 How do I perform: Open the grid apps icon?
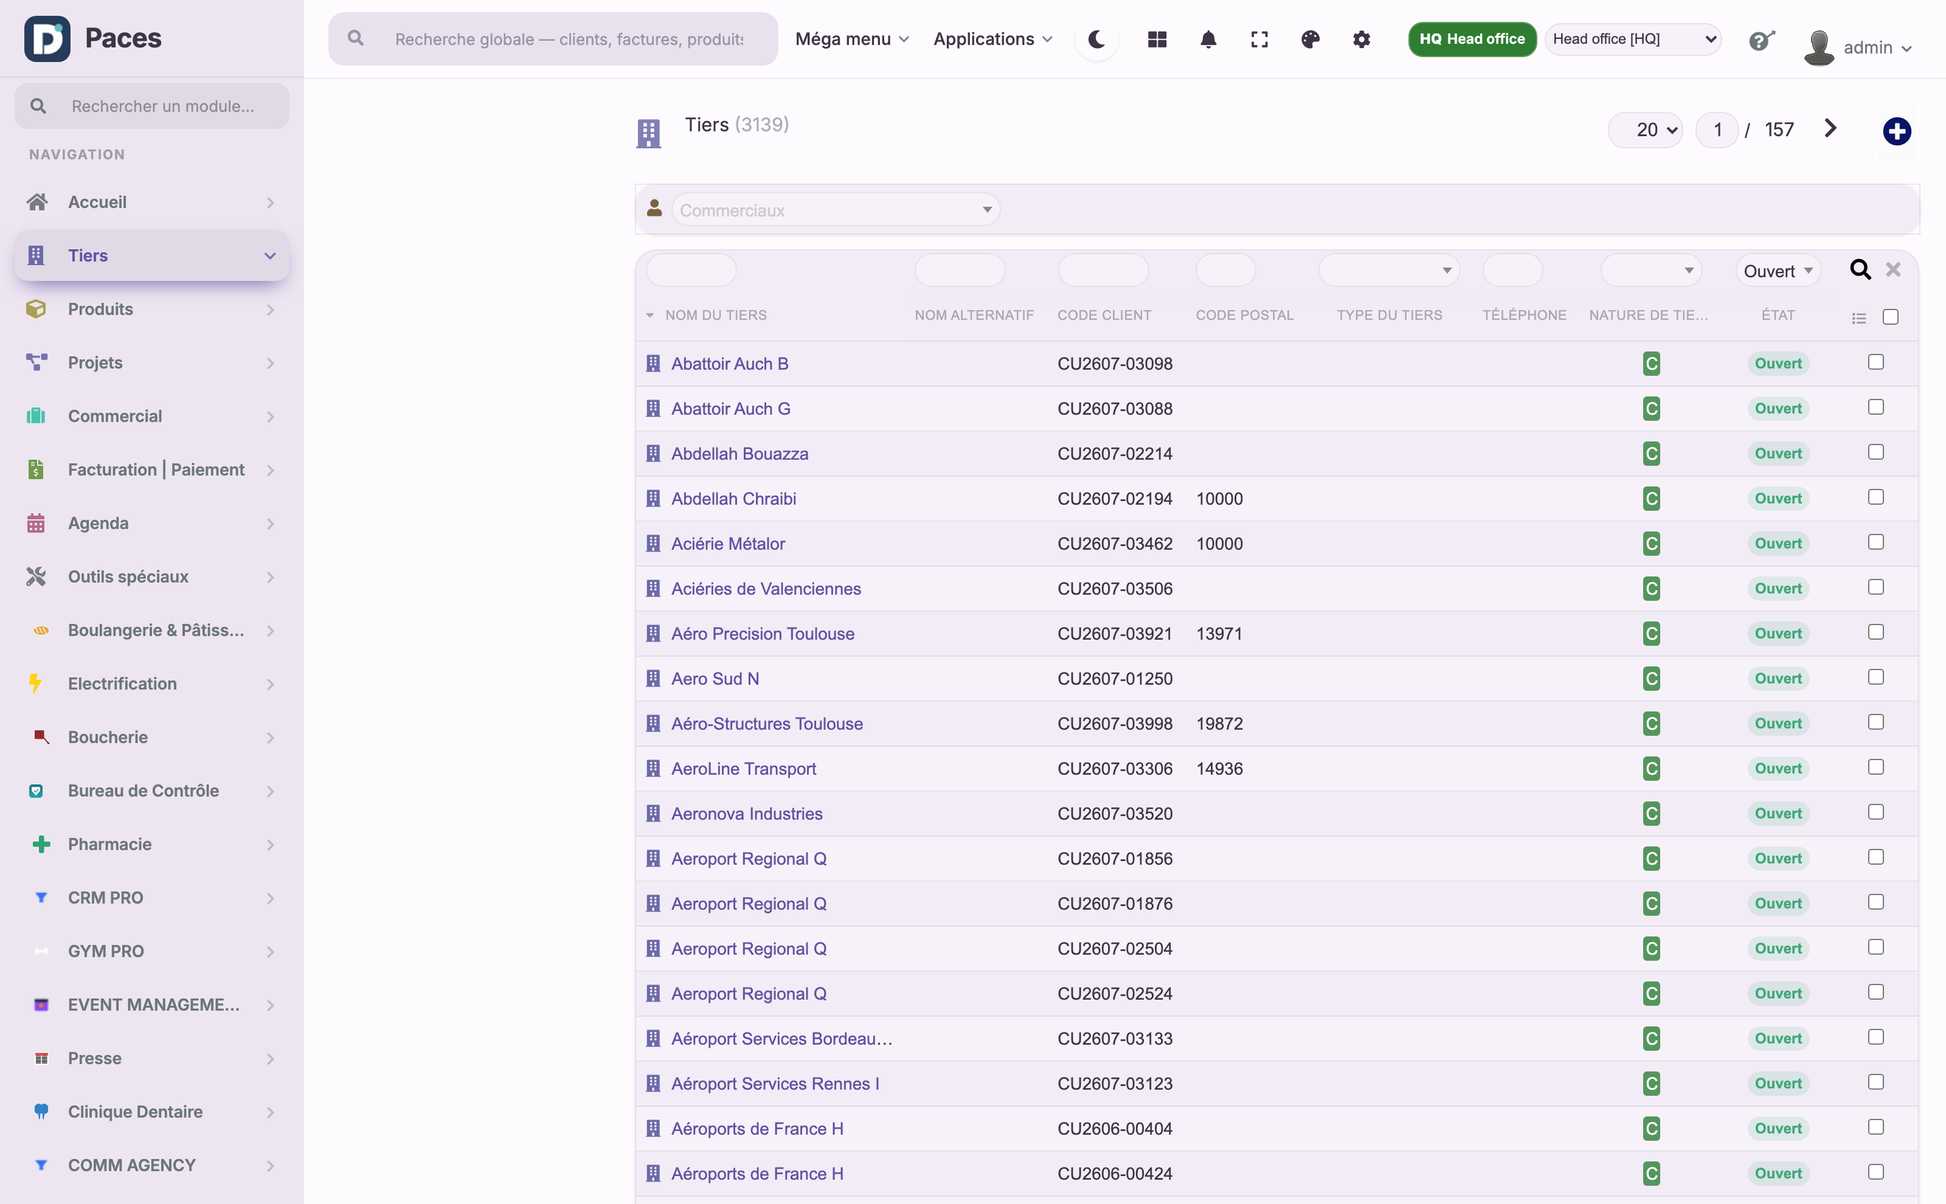pyautogui.click(x=1157, y=39)
